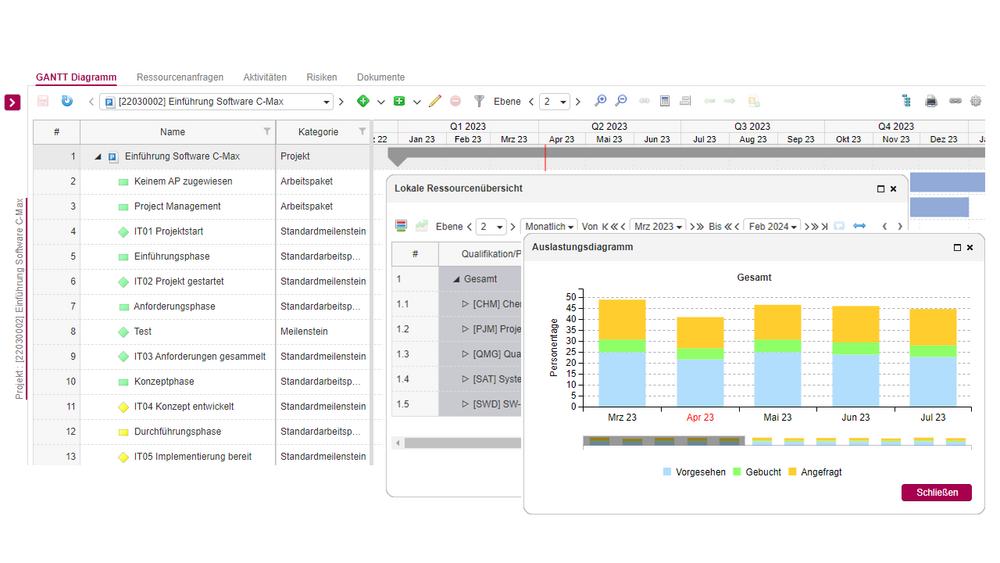This screenshot has width=1000, height=563.
Task: Toggle the Name column filter
Action: [267, 132]
